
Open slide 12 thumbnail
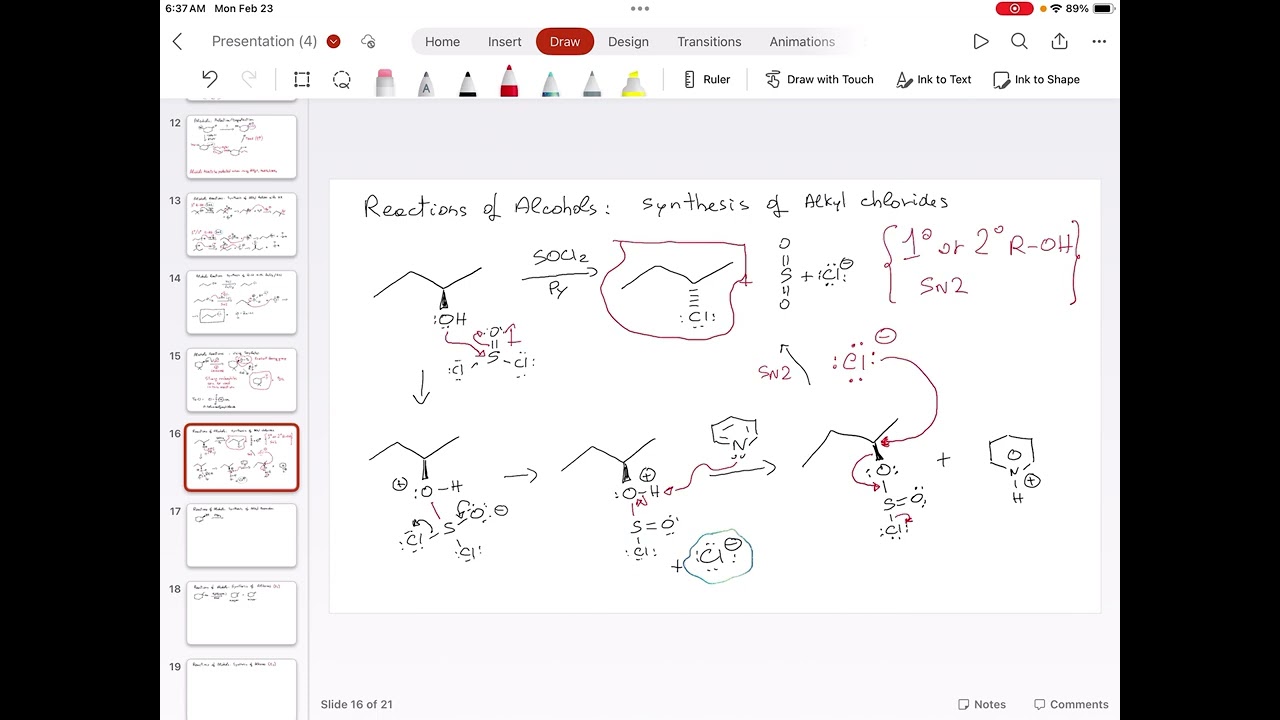pos(242,147)
